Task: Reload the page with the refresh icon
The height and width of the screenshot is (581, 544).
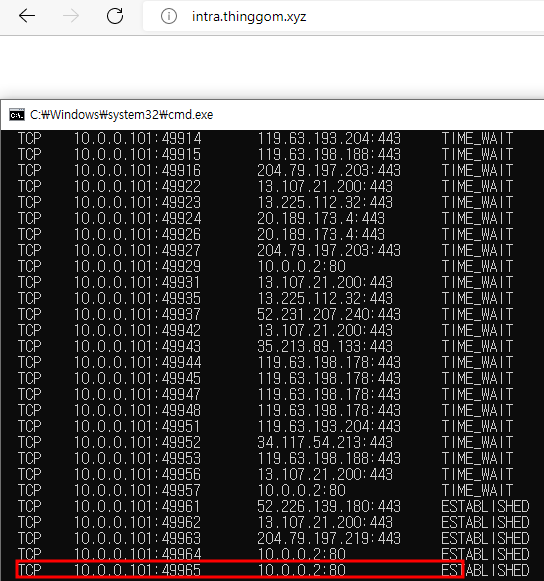Action: point(115,16)
